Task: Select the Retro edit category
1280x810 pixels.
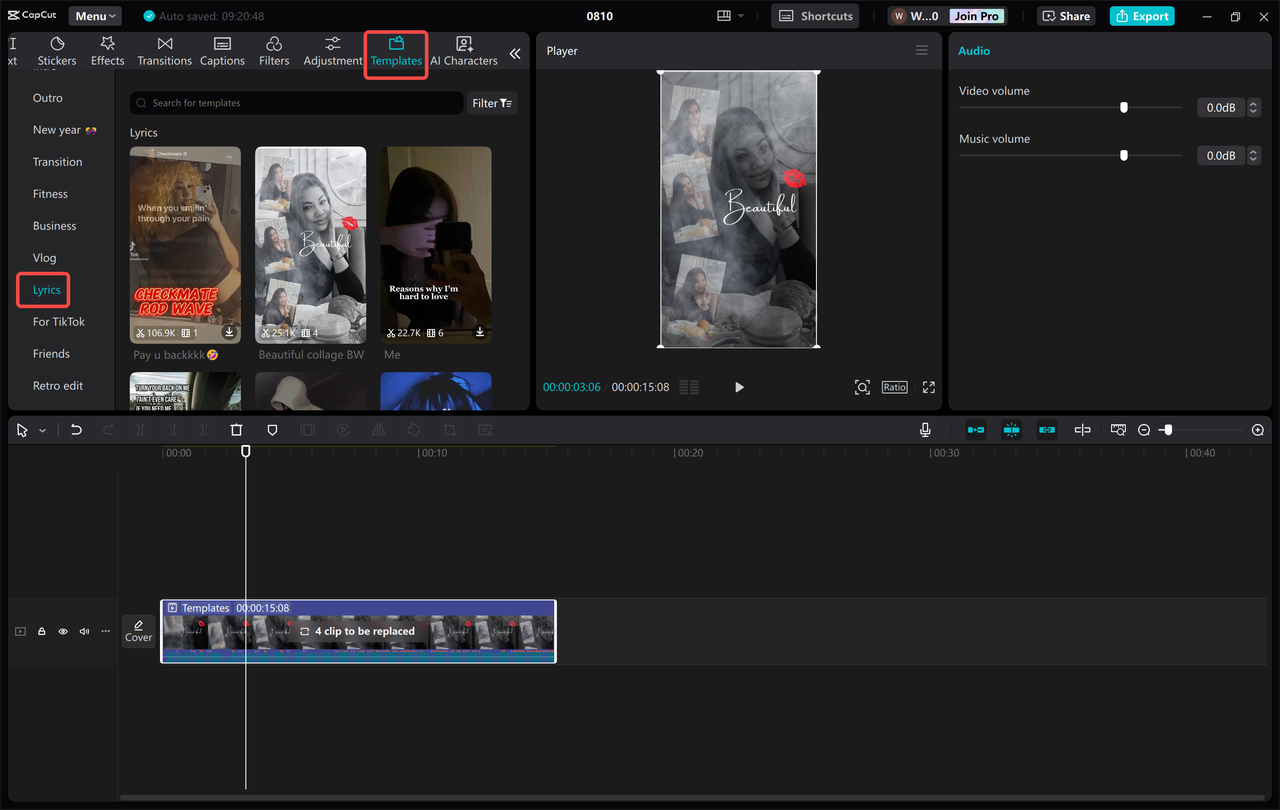Action: coord(58,386)
